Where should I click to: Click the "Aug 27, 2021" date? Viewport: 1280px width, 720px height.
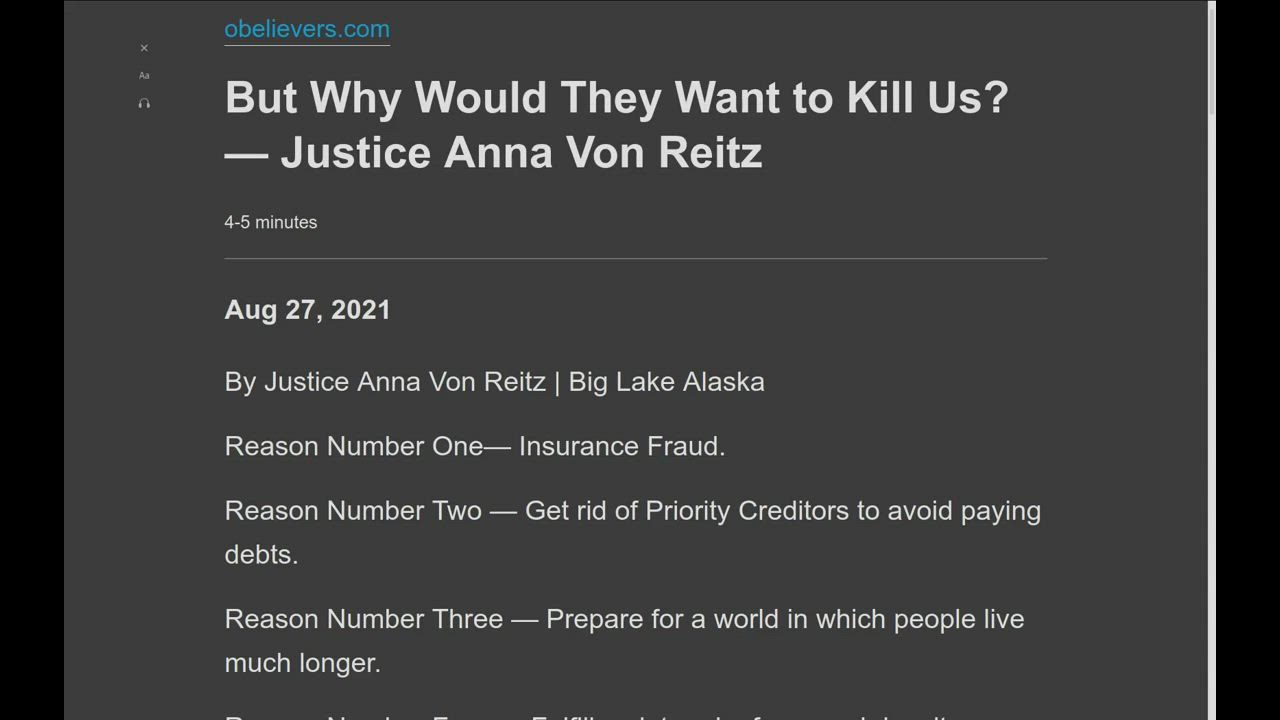pos(307,310)
